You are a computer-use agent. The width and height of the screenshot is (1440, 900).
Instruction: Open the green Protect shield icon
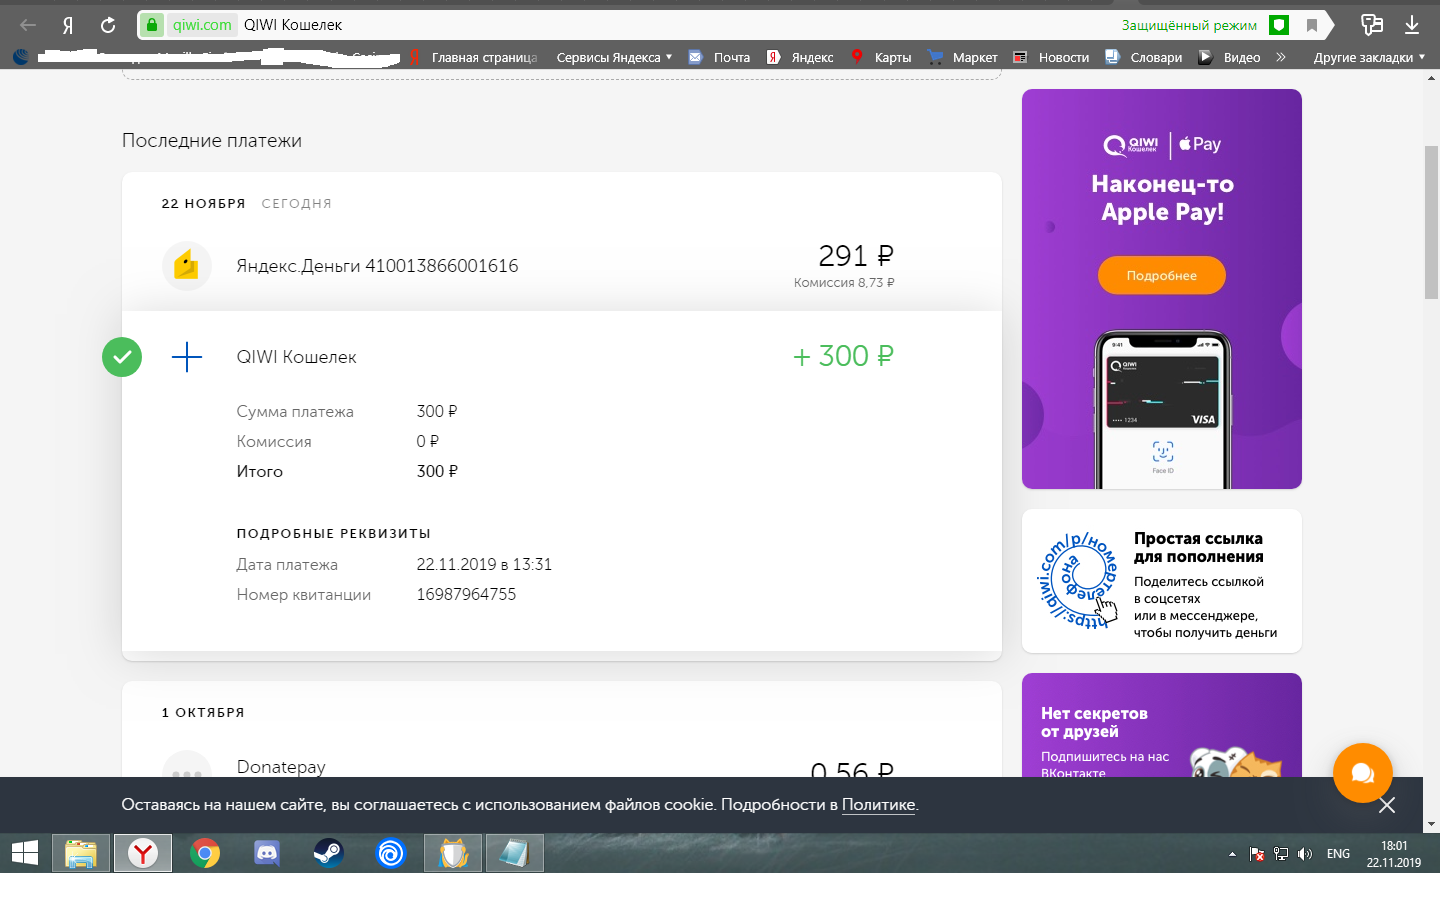[x=1279, y=25]
